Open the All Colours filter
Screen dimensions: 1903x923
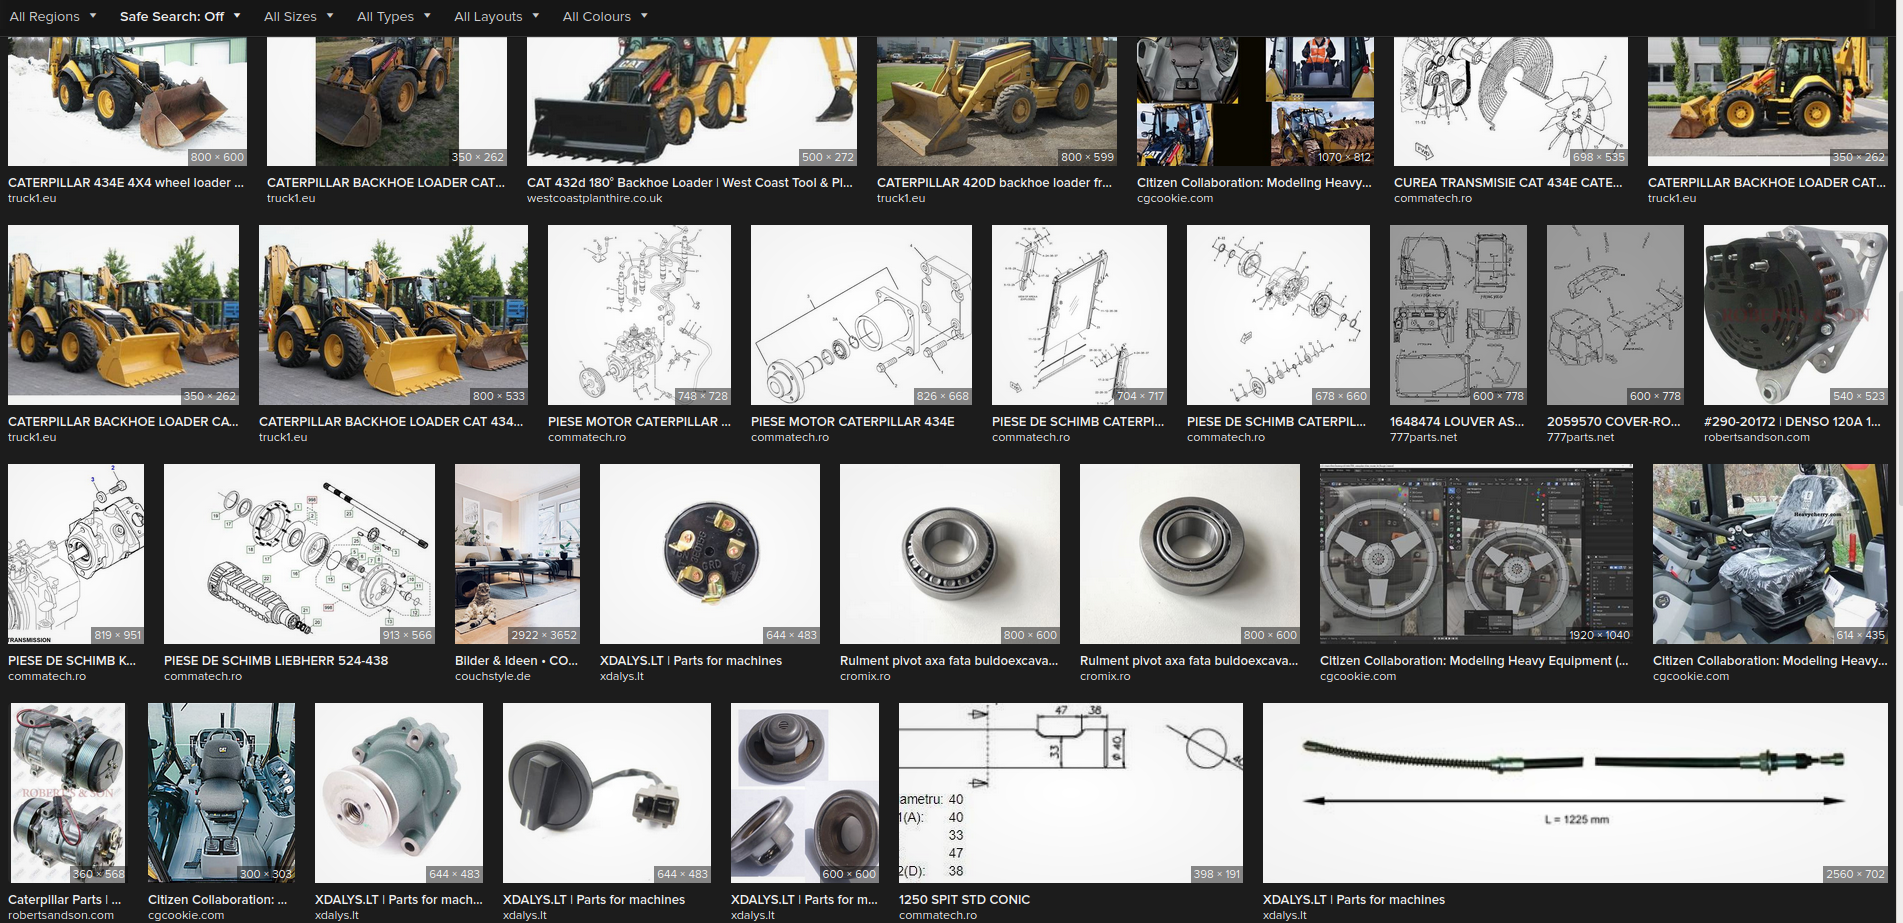tap(605, 16)
